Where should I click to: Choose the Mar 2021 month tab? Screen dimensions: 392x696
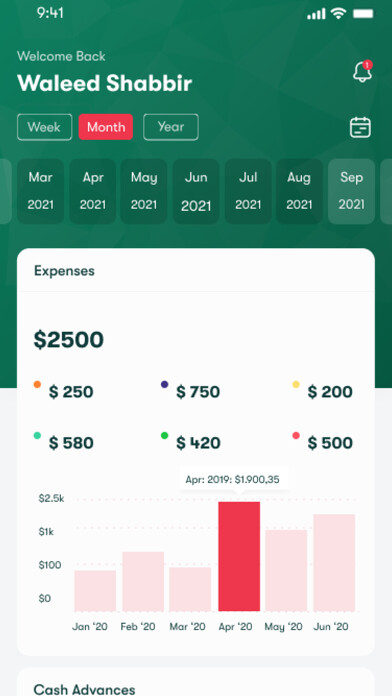coord(40,191)
